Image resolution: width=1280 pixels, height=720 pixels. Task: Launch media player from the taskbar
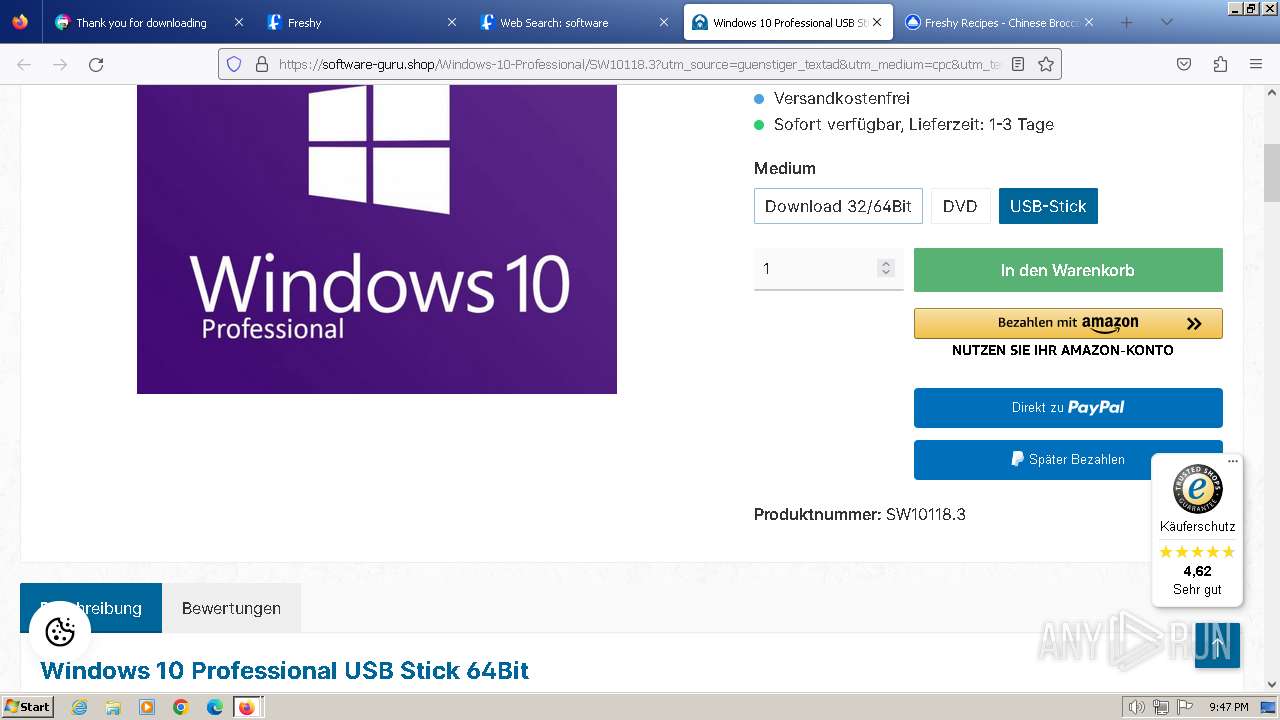[x=147, y=707]
